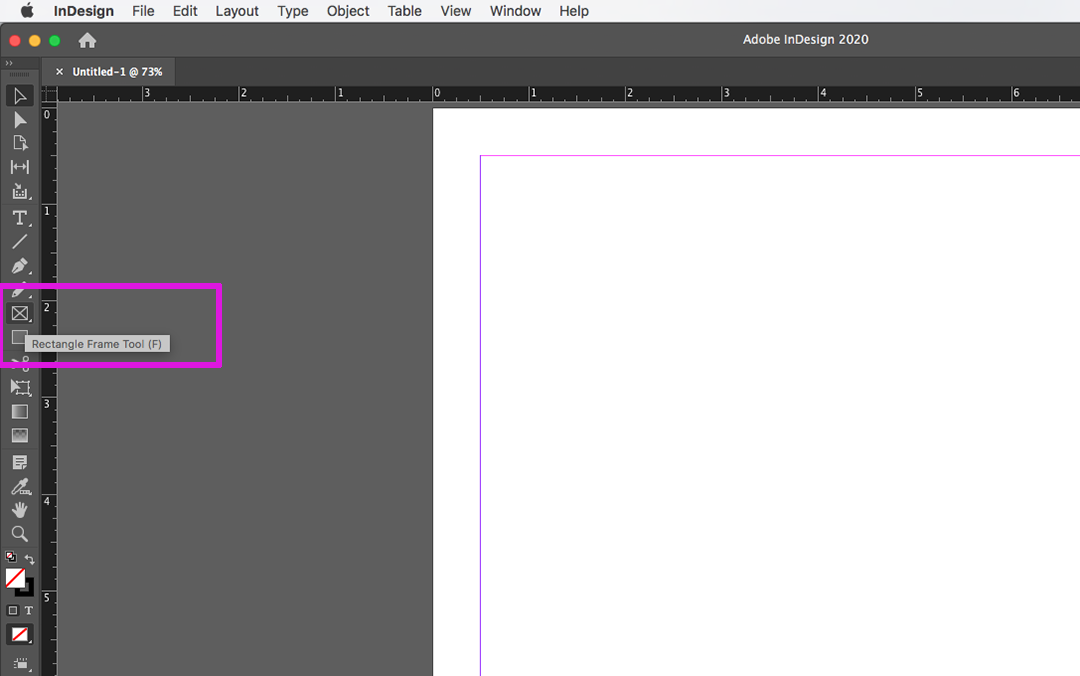
Task: Pick the Zoom tool
Action: point(20,533)
